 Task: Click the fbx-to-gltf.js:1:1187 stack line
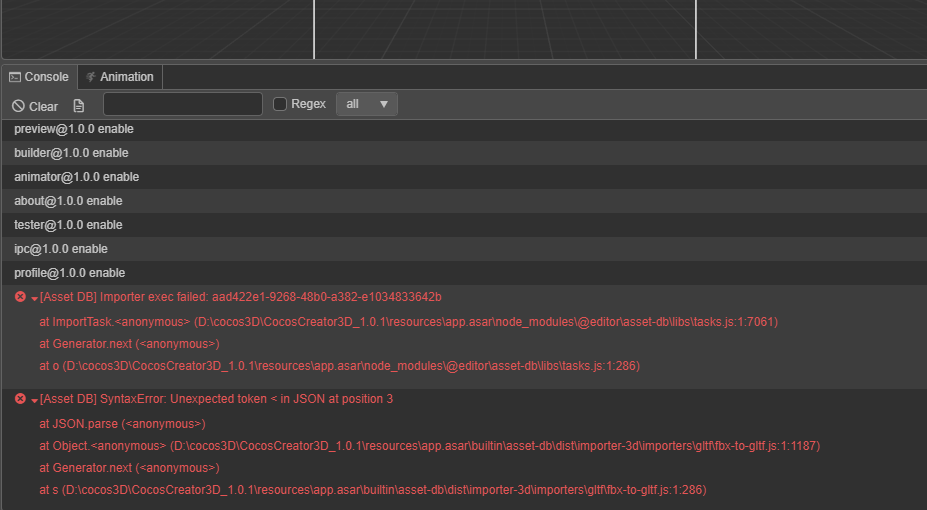click(429, 446)
